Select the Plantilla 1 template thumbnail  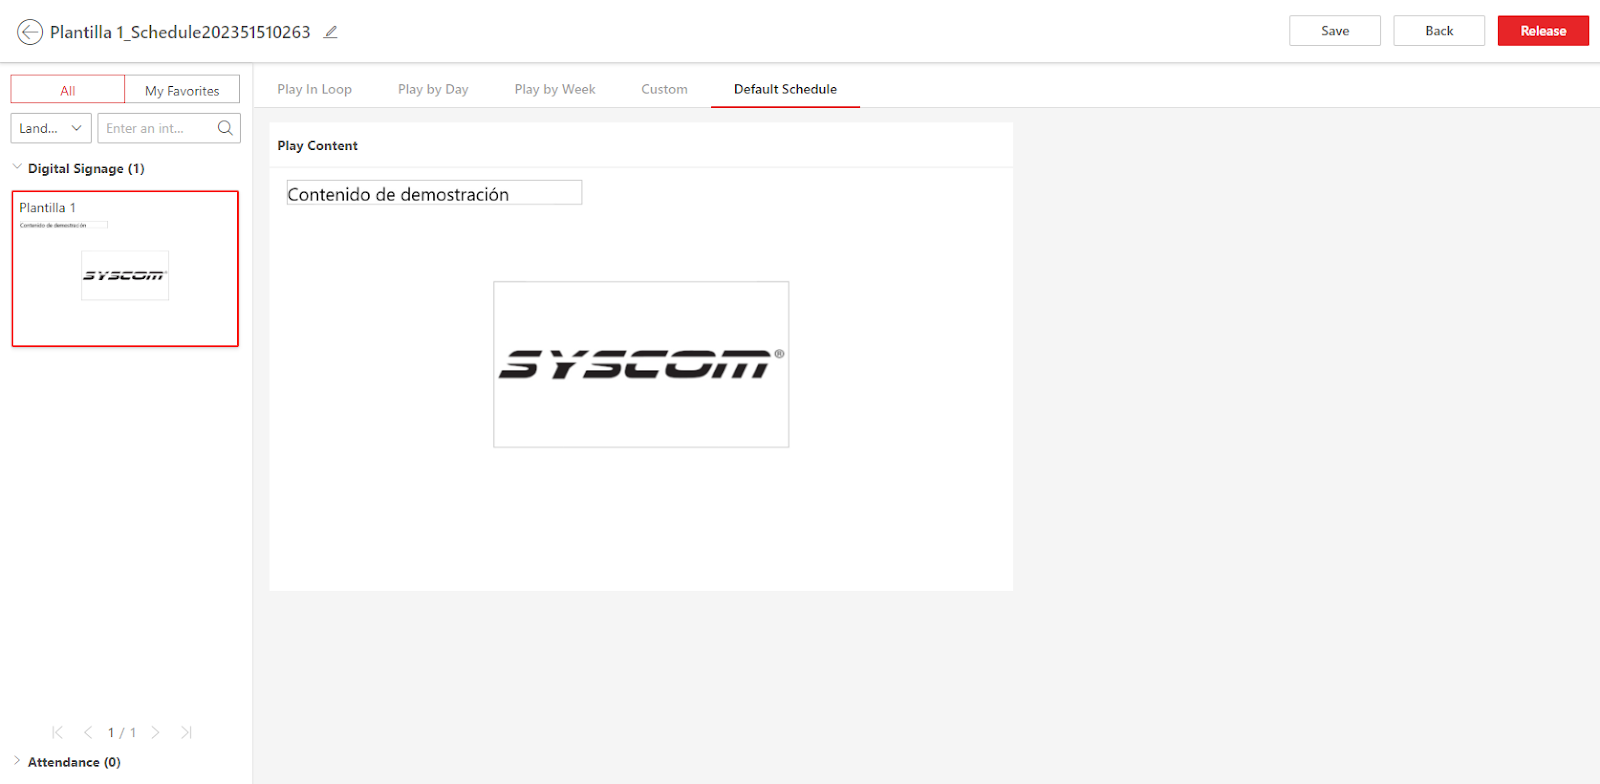pyautogui.click(x=125, y=269)
